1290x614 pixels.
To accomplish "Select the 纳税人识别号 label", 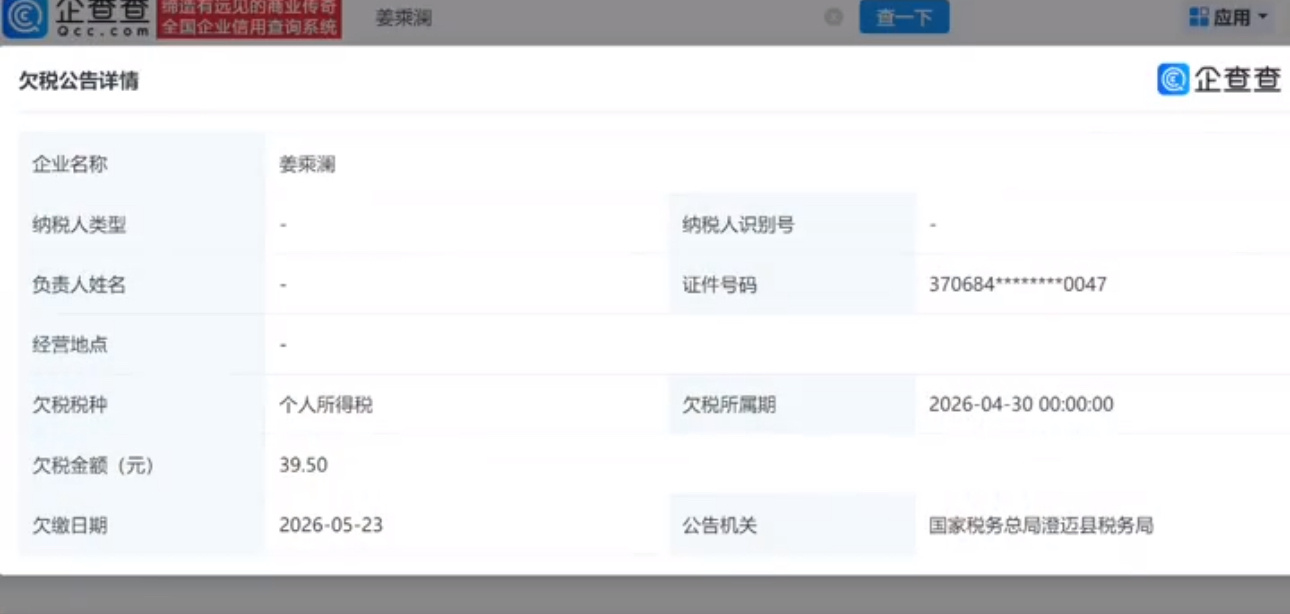I will click(x=738, y=225).
